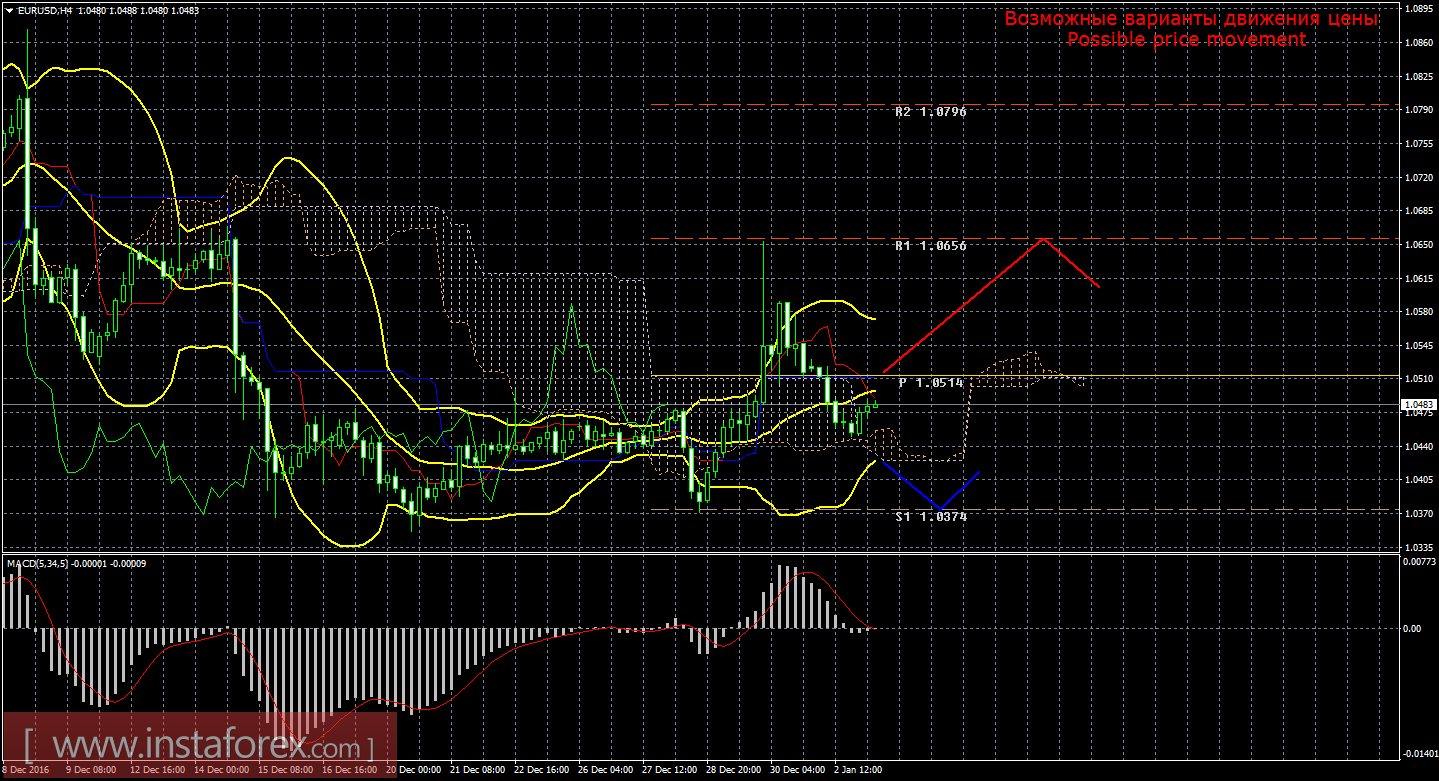The height and width of the screenshot is (781, 1439).
Task: Select the 26 Dec 04:00 time label
Action: [607, 771]
